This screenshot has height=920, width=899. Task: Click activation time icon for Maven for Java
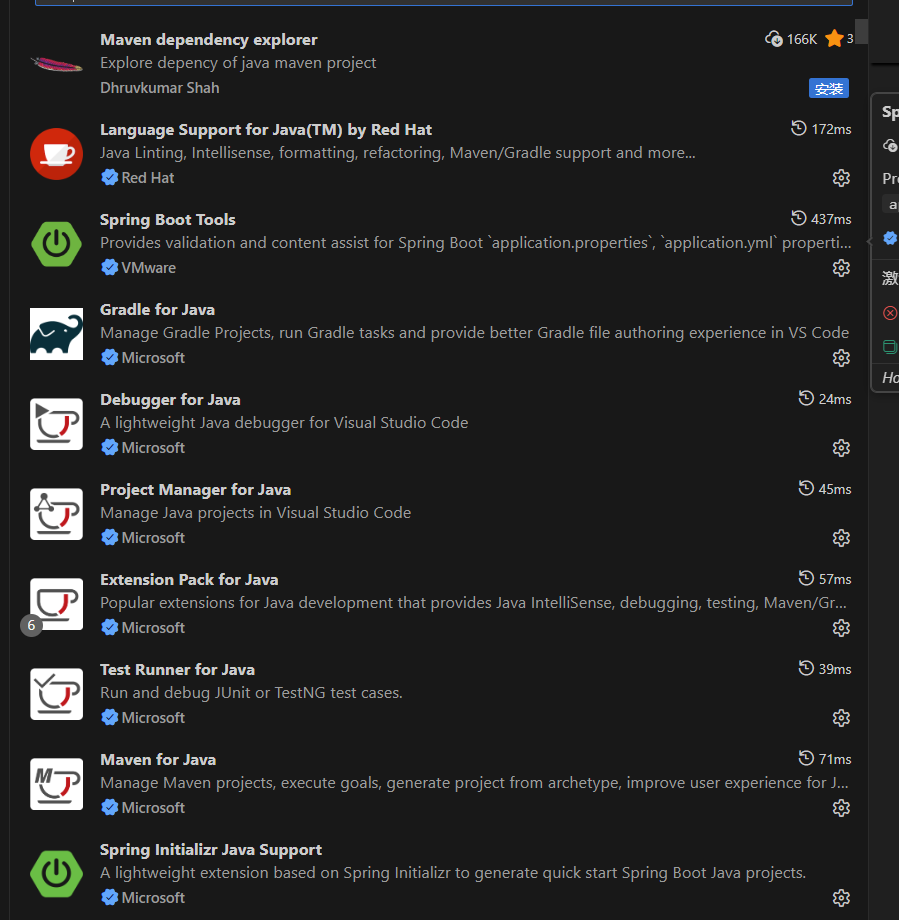pyautogui.click(x=806, y=759)
